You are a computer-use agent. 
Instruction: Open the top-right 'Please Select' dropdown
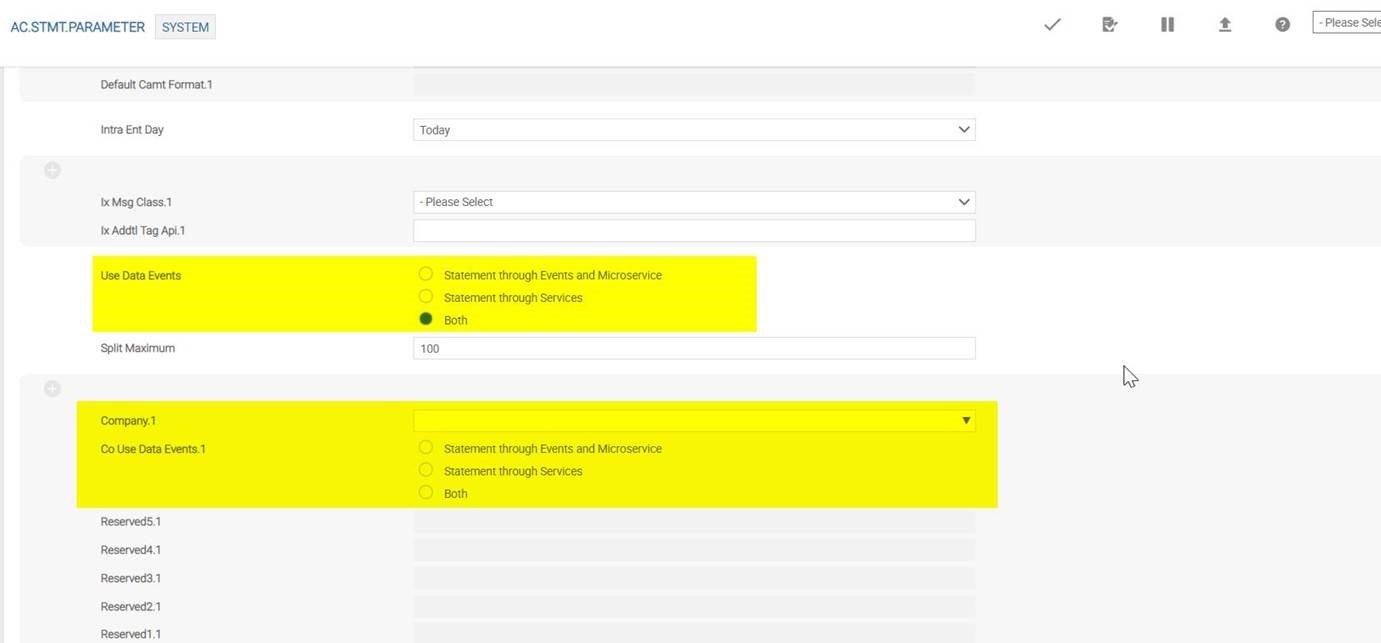[1346, 23]
